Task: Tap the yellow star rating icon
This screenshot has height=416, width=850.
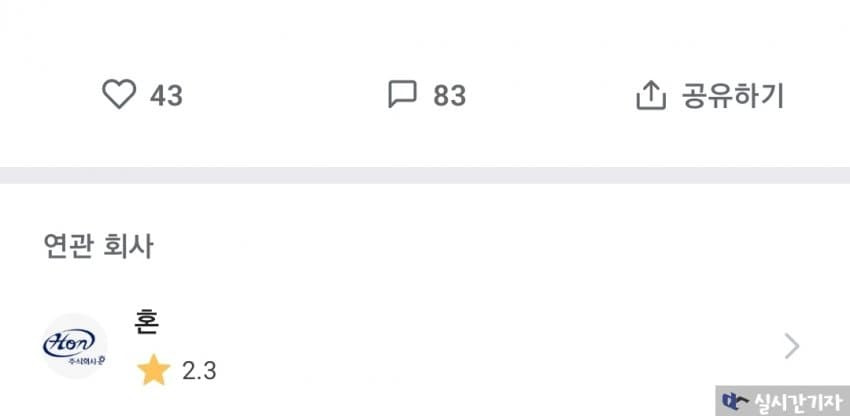Action: tap(153, 370)
